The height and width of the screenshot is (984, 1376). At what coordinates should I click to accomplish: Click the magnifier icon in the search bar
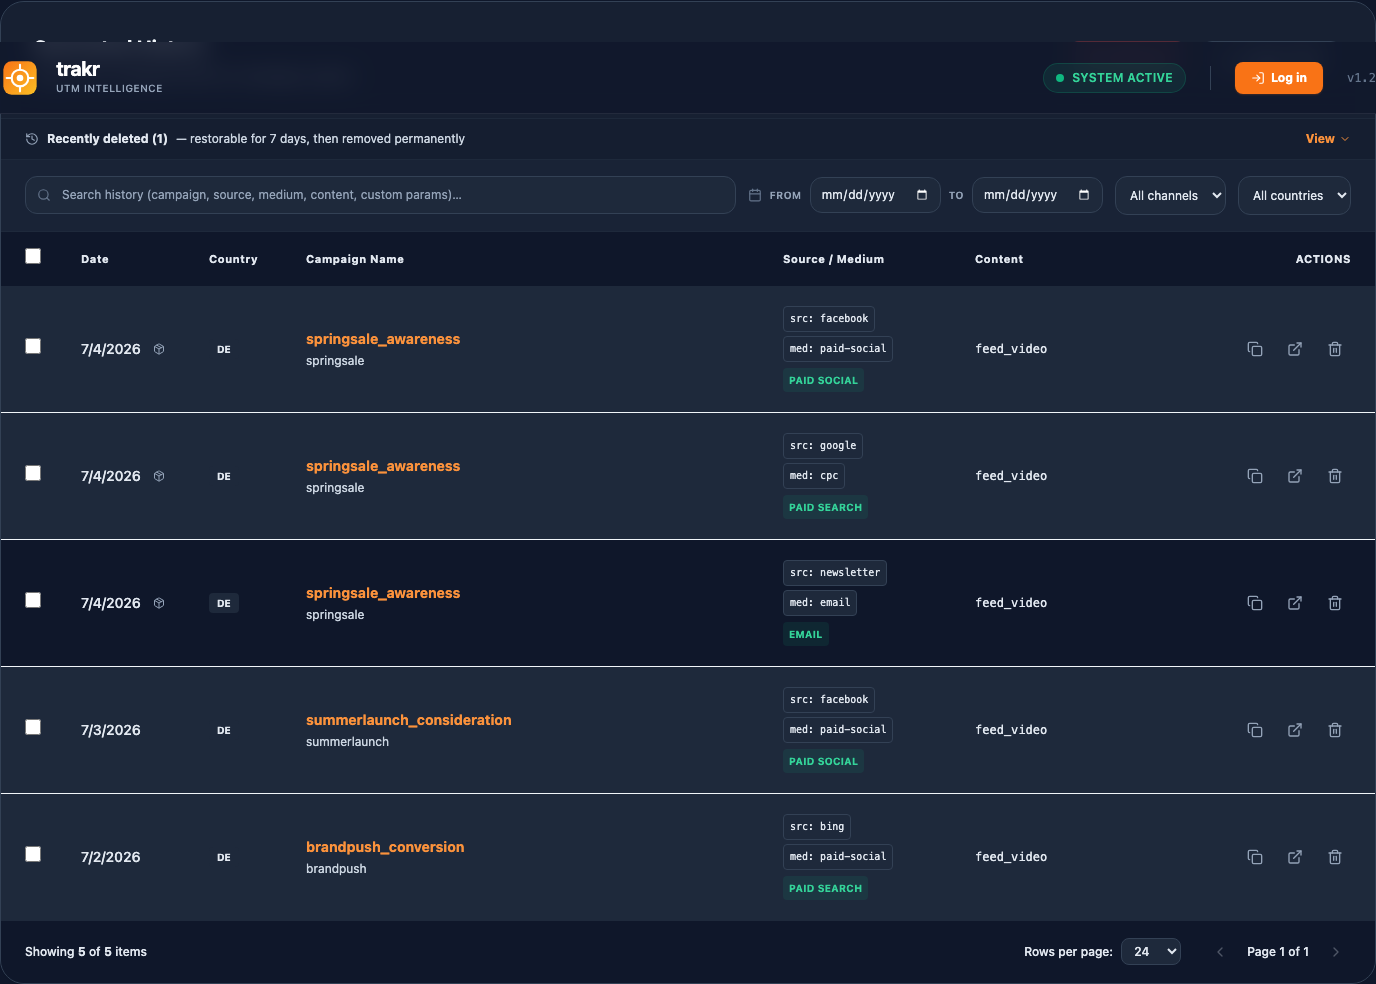tap(44, 195)
